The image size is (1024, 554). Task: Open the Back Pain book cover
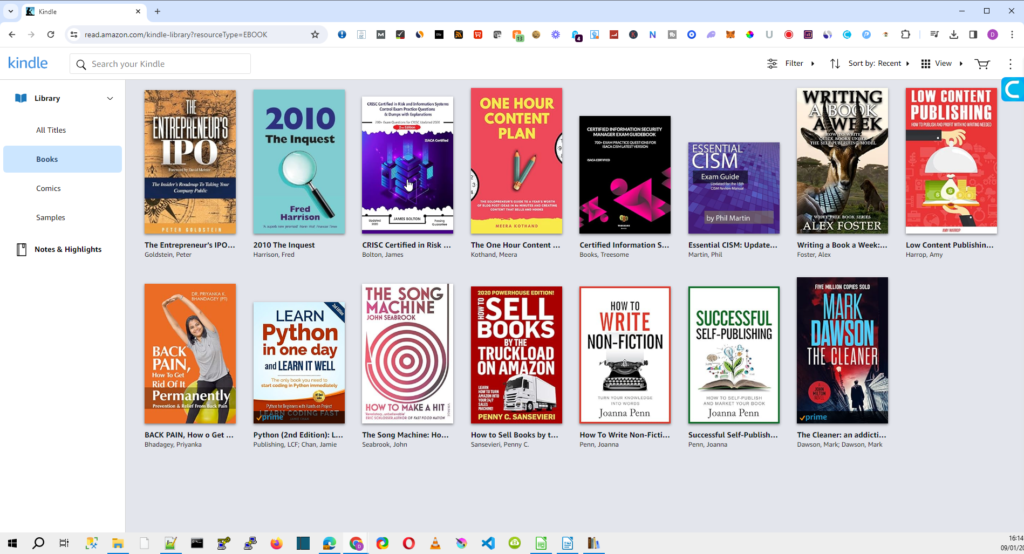click(x=190, y=354)
